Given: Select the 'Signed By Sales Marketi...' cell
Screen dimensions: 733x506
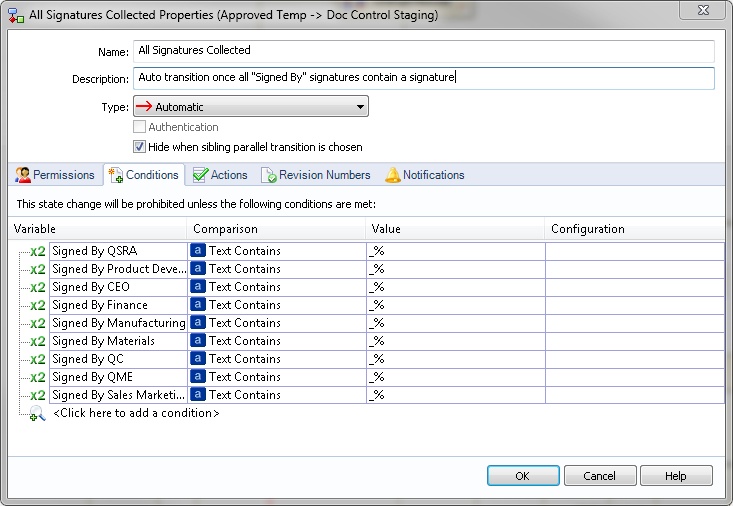Looking at the screenshot, I should click(x=118, y=395).
